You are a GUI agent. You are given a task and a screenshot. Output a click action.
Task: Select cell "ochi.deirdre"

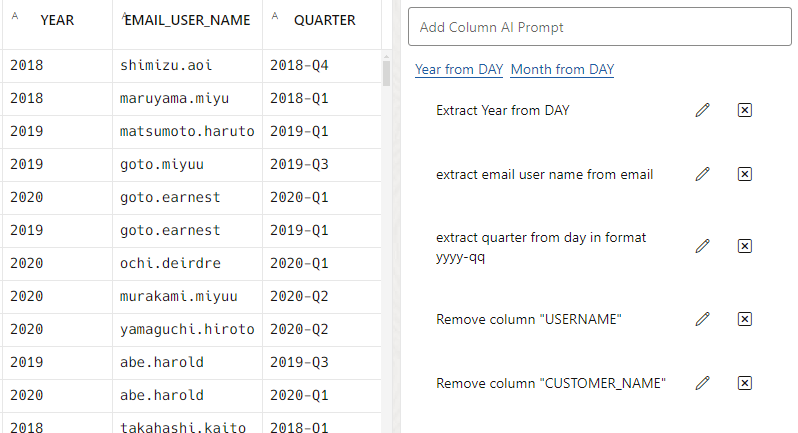pyautogui.click(x=187, y=264)
